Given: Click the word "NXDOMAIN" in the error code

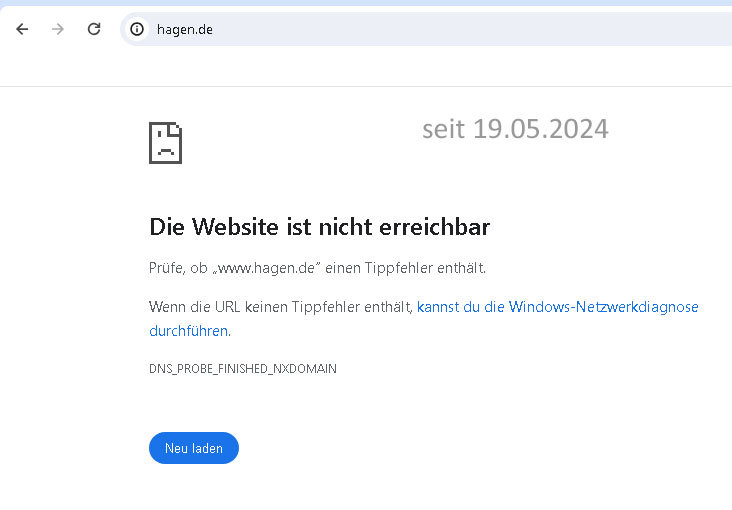Looking at the screenshot, I should [x=307, y=369].
